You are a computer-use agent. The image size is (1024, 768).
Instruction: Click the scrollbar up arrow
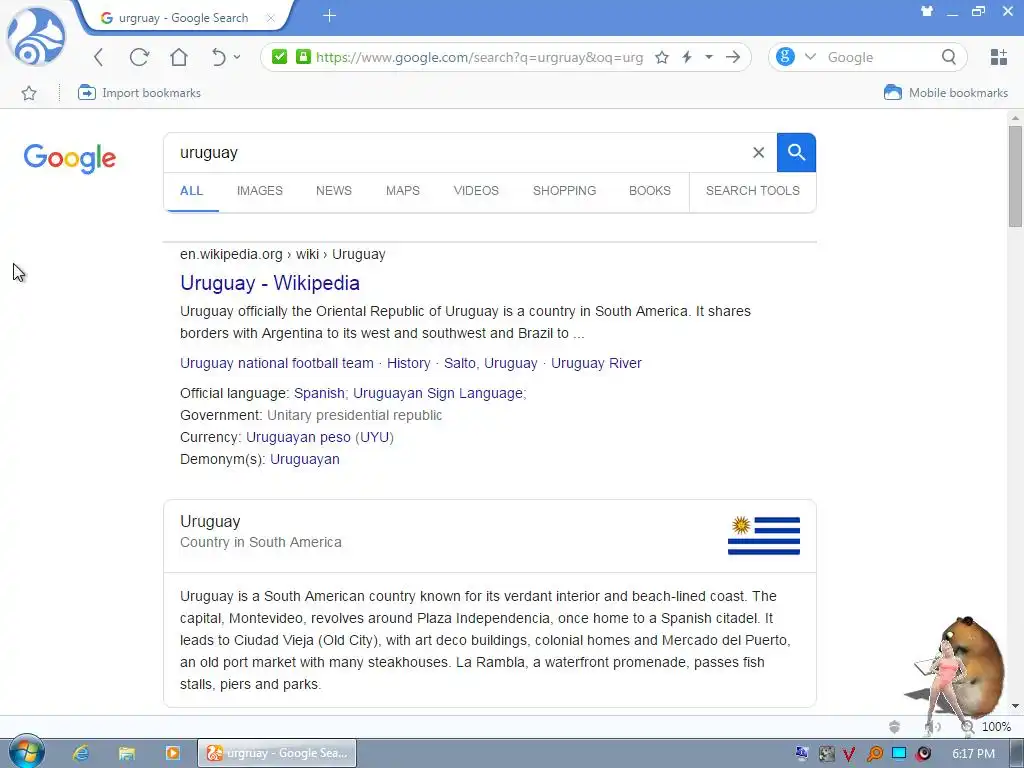tap(1015, 118)
